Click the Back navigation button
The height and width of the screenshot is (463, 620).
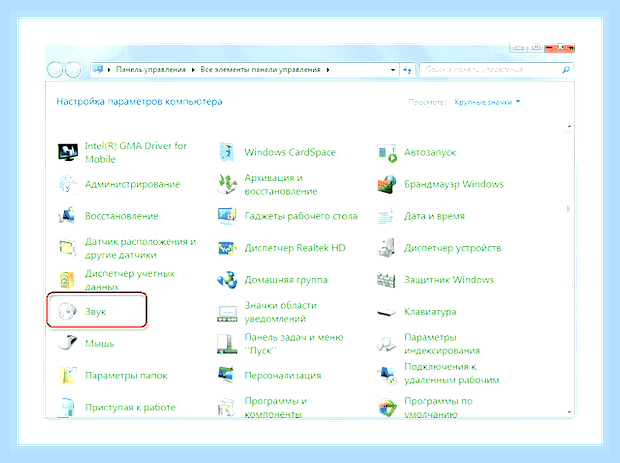pyautogui.click(x=55, y=70)
